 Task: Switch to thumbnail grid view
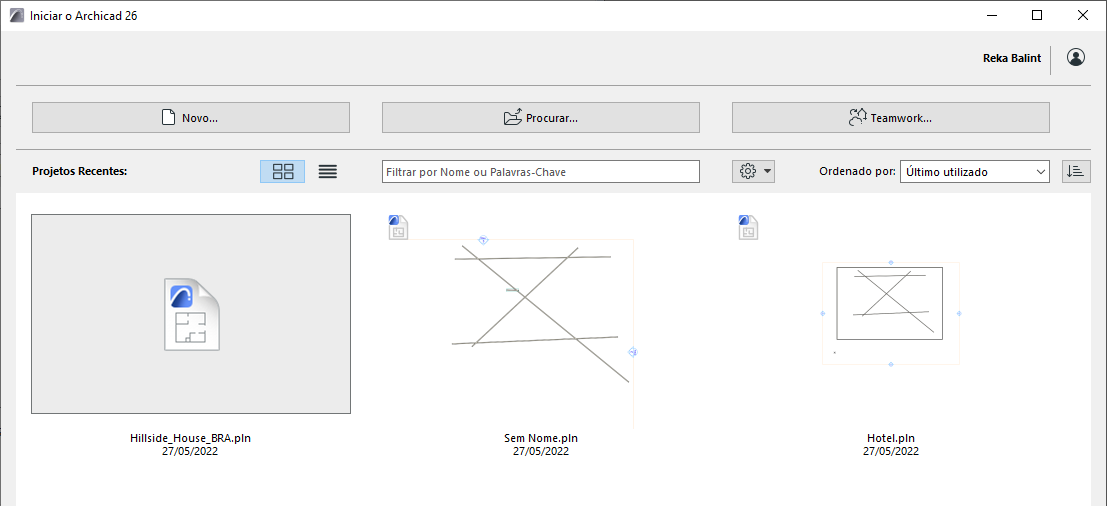tap(282, 171)
